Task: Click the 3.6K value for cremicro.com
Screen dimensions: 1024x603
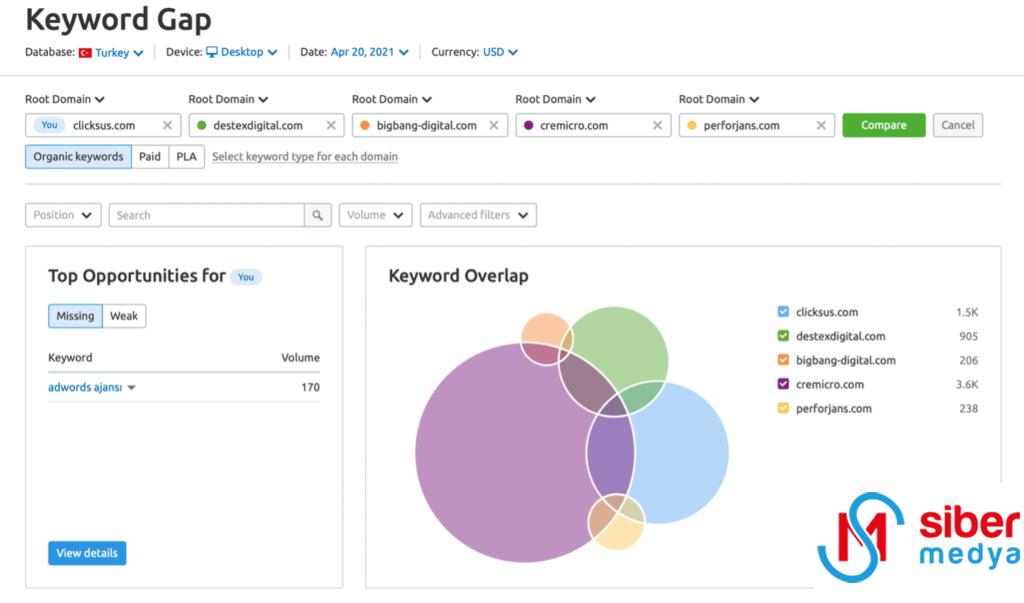Action: tap(967, 385)
